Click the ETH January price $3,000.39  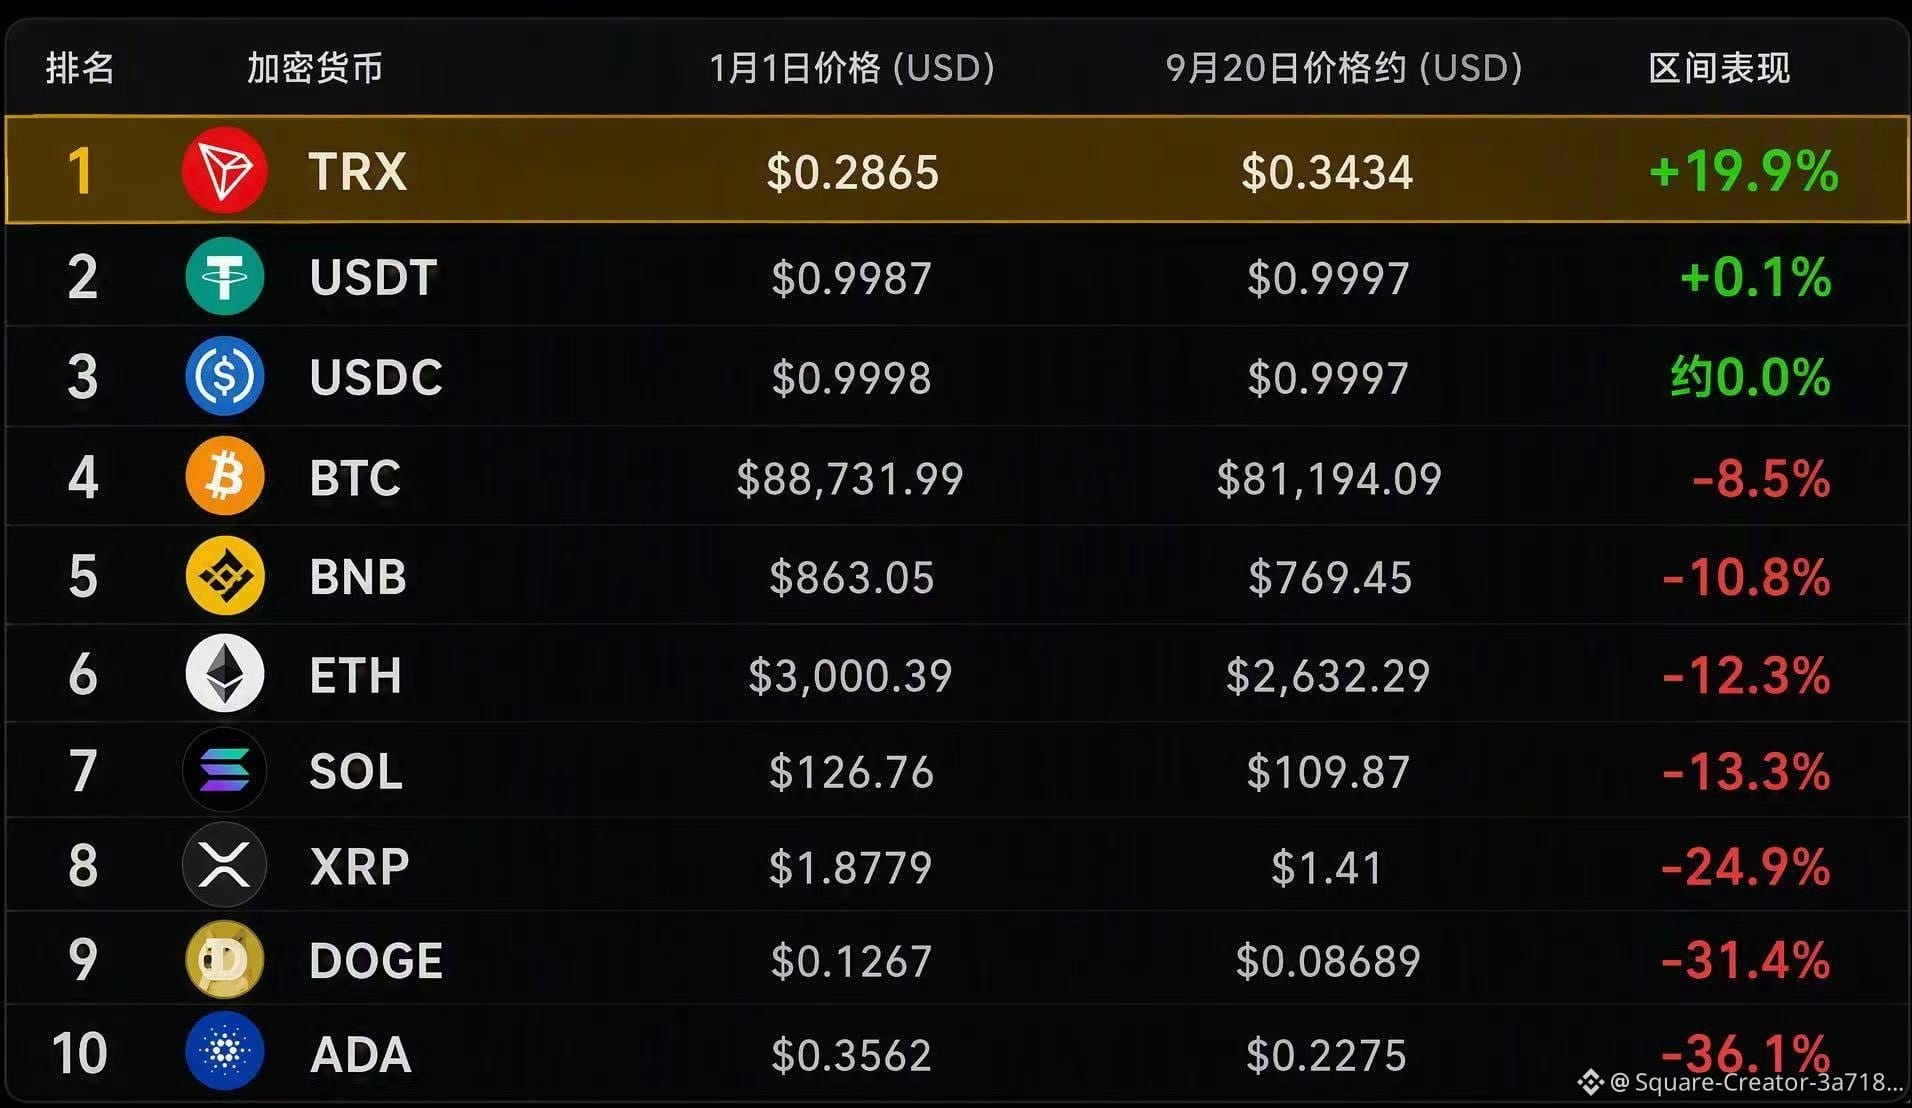pyautogui.click(x=851, y=676)
